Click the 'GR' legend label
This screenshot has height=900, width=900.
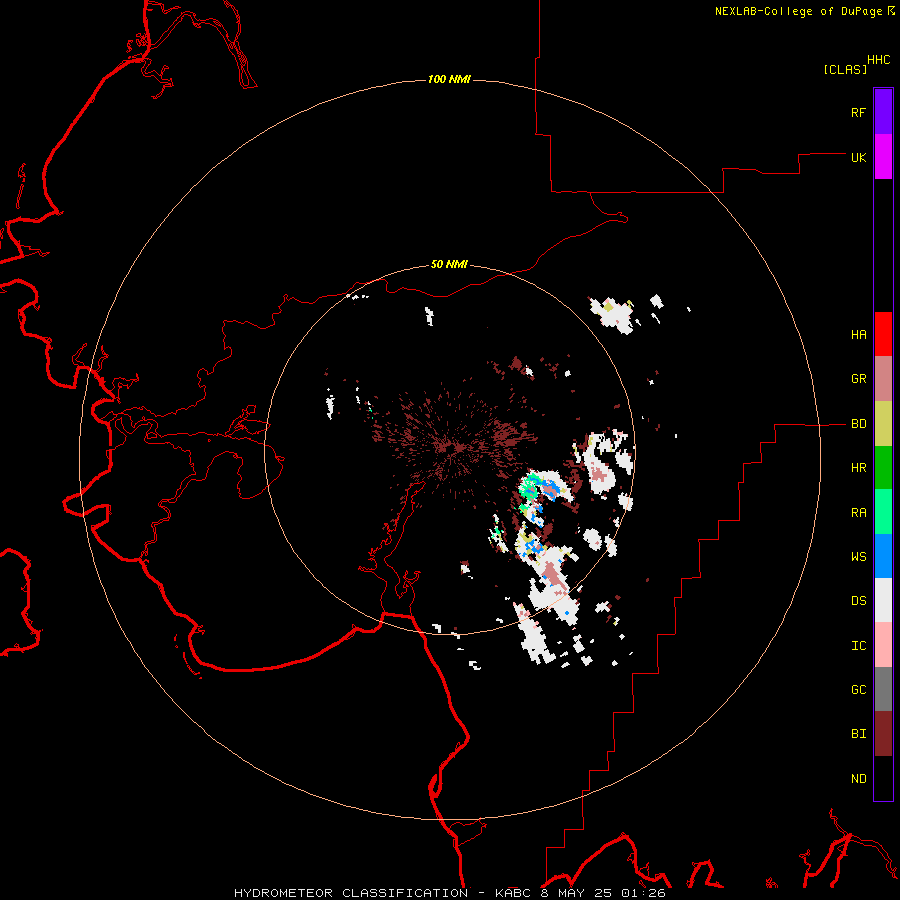click(858, 379)
